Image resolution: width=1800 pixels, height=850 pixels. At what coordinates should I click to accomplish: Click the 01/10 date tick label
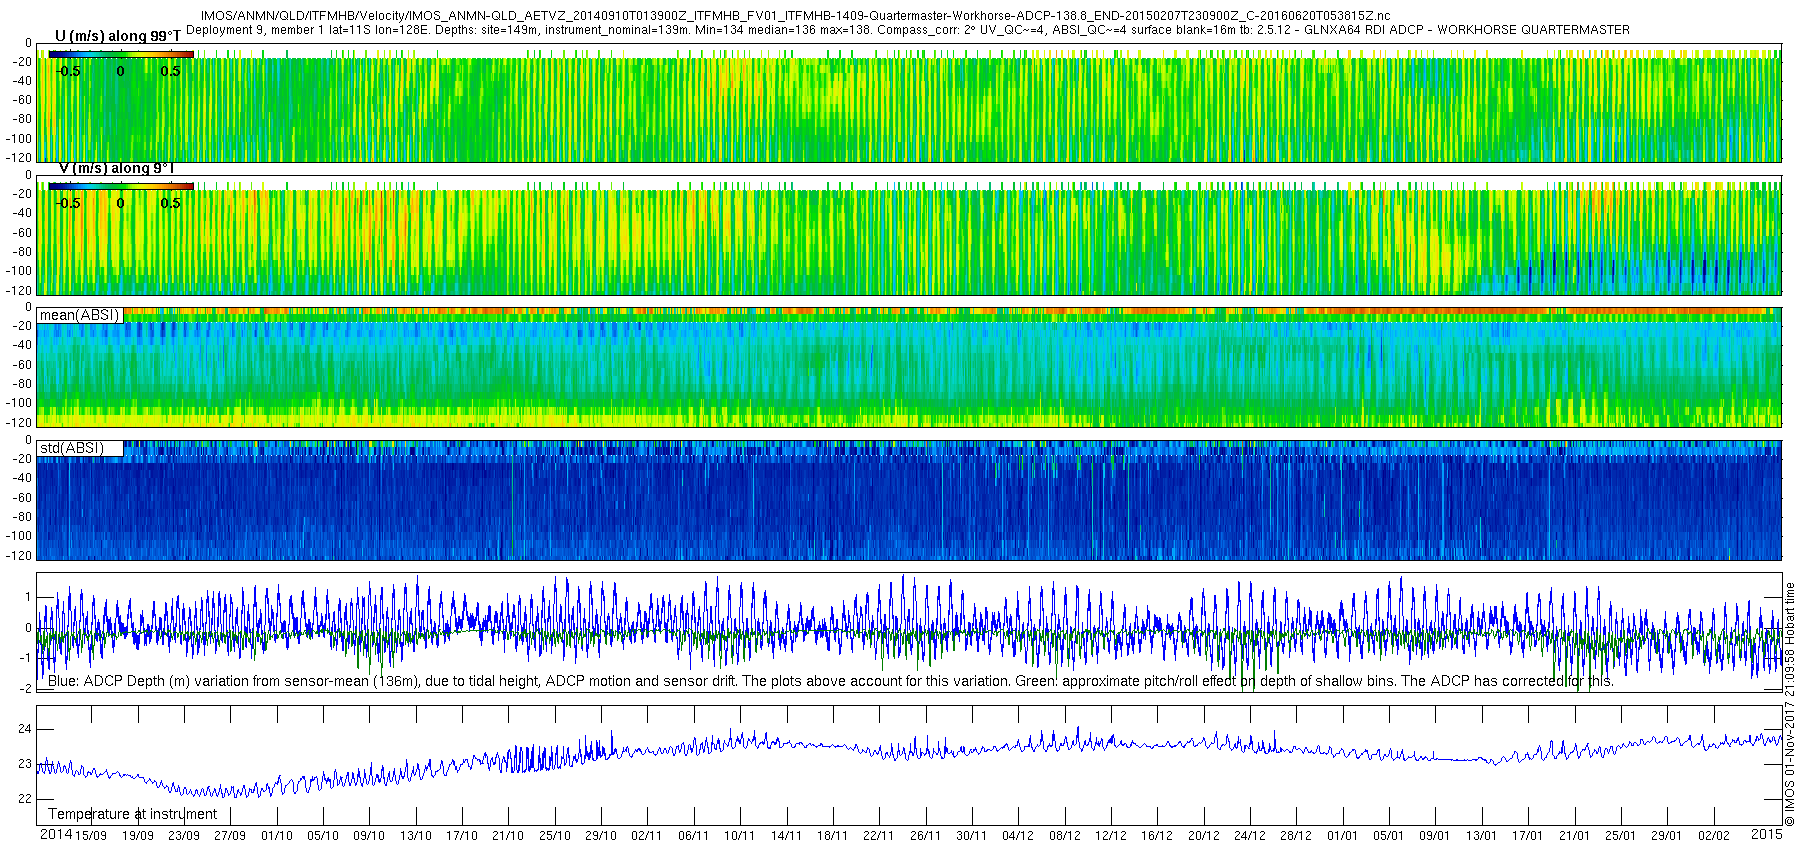277,836
